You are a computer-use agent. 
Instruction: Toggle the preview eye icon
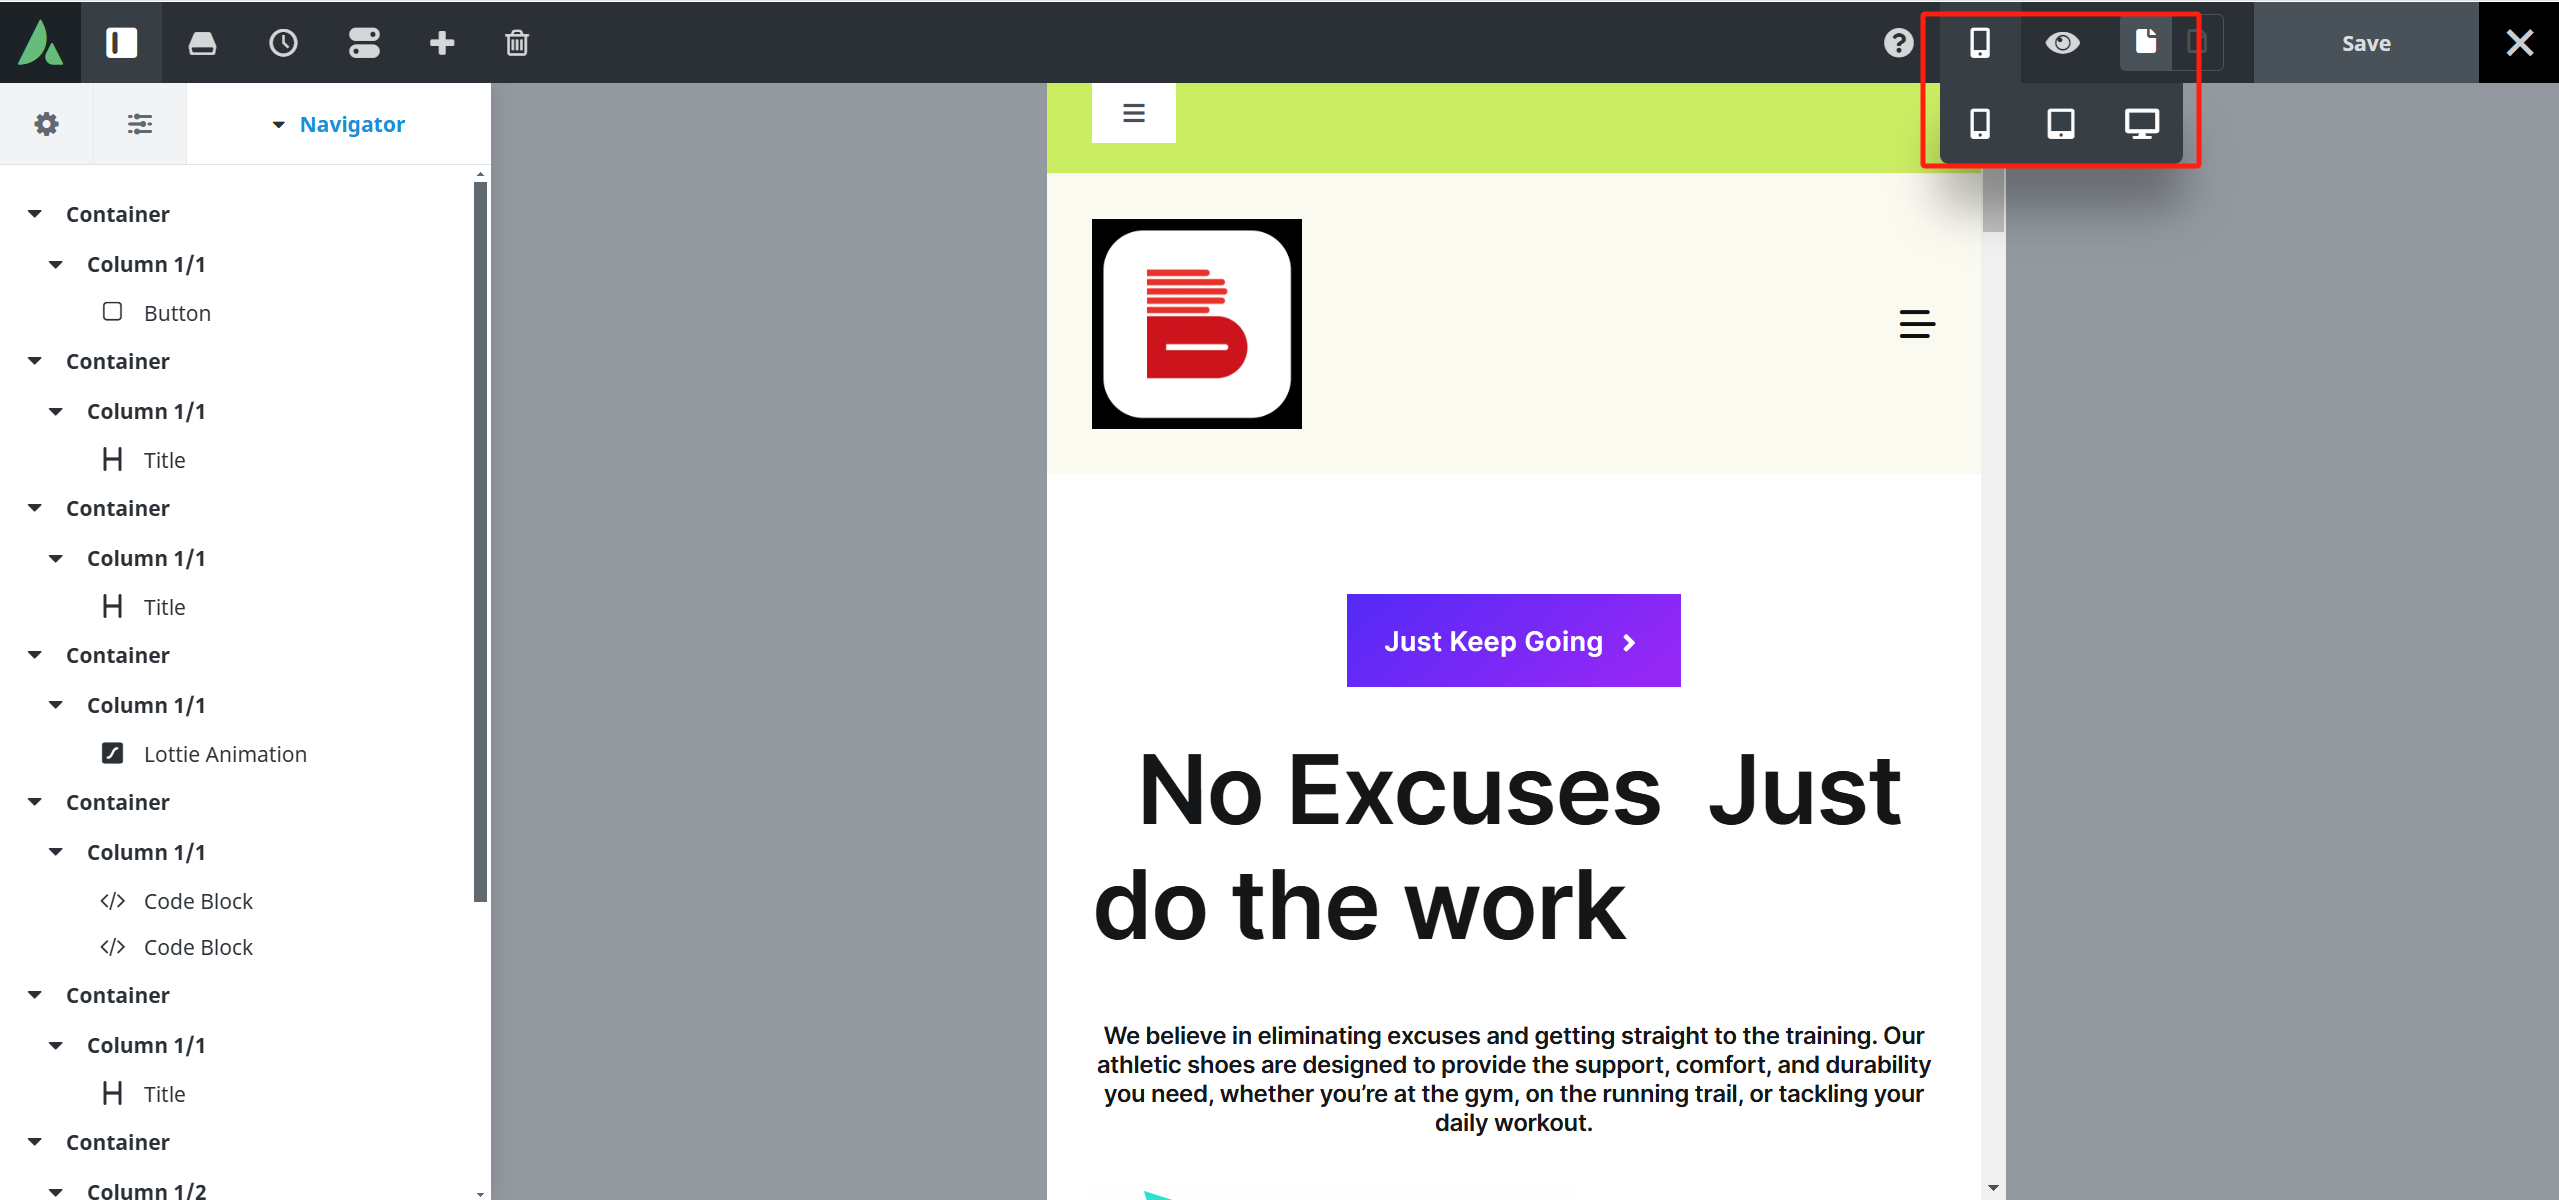(x=2062, y=42)
